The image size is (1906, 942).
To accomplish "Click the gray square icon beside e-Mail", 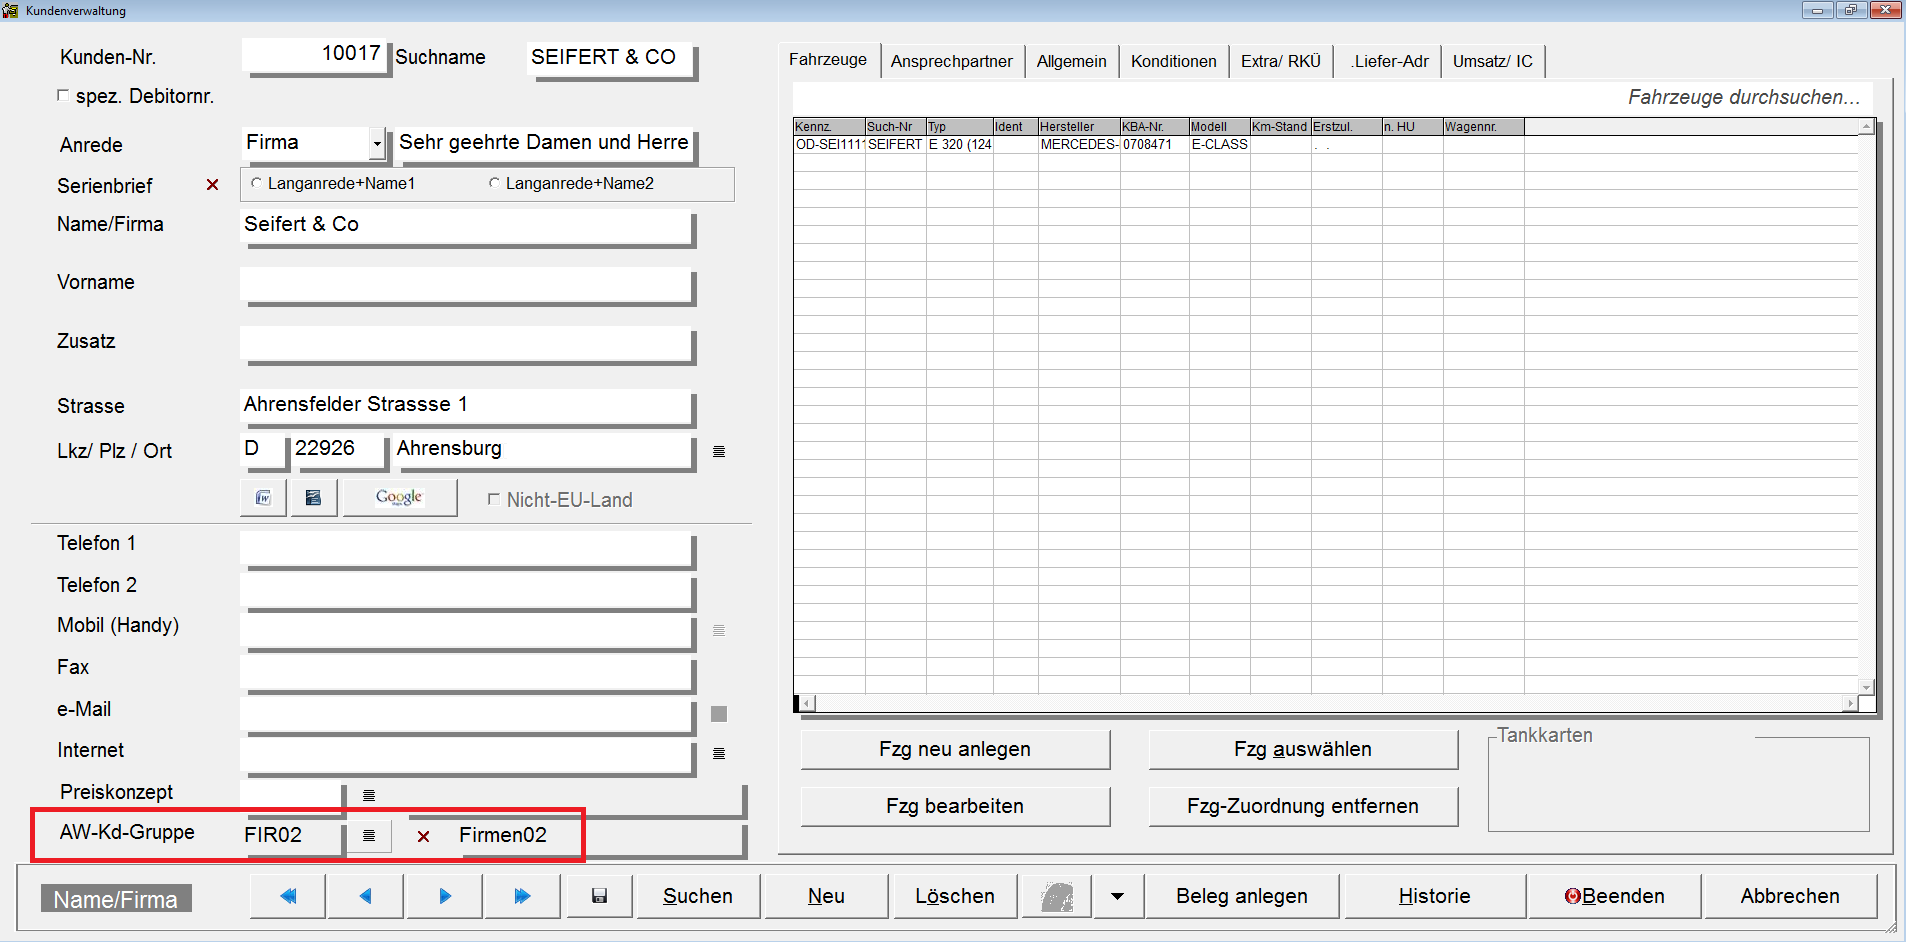I will [x=718, y=714].
